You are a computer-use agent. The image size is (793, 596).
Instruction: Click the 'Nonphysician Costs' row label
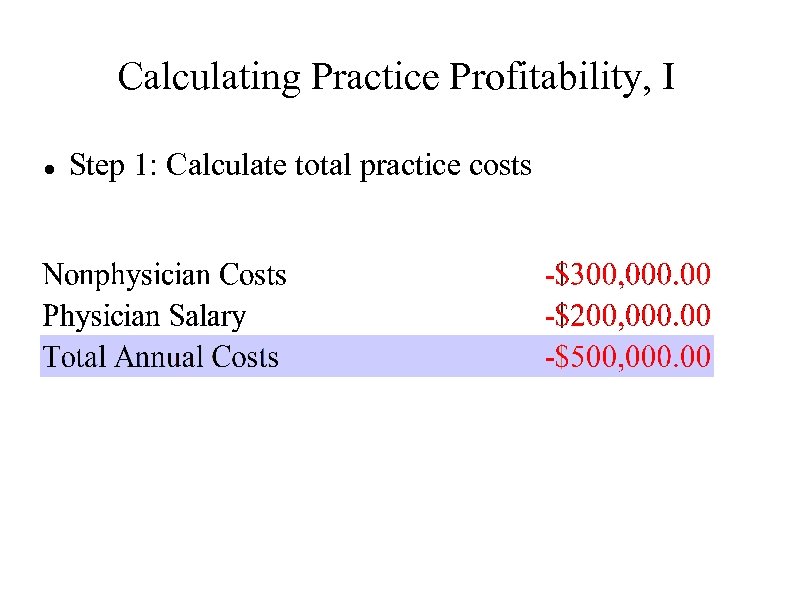click(164, 275)
